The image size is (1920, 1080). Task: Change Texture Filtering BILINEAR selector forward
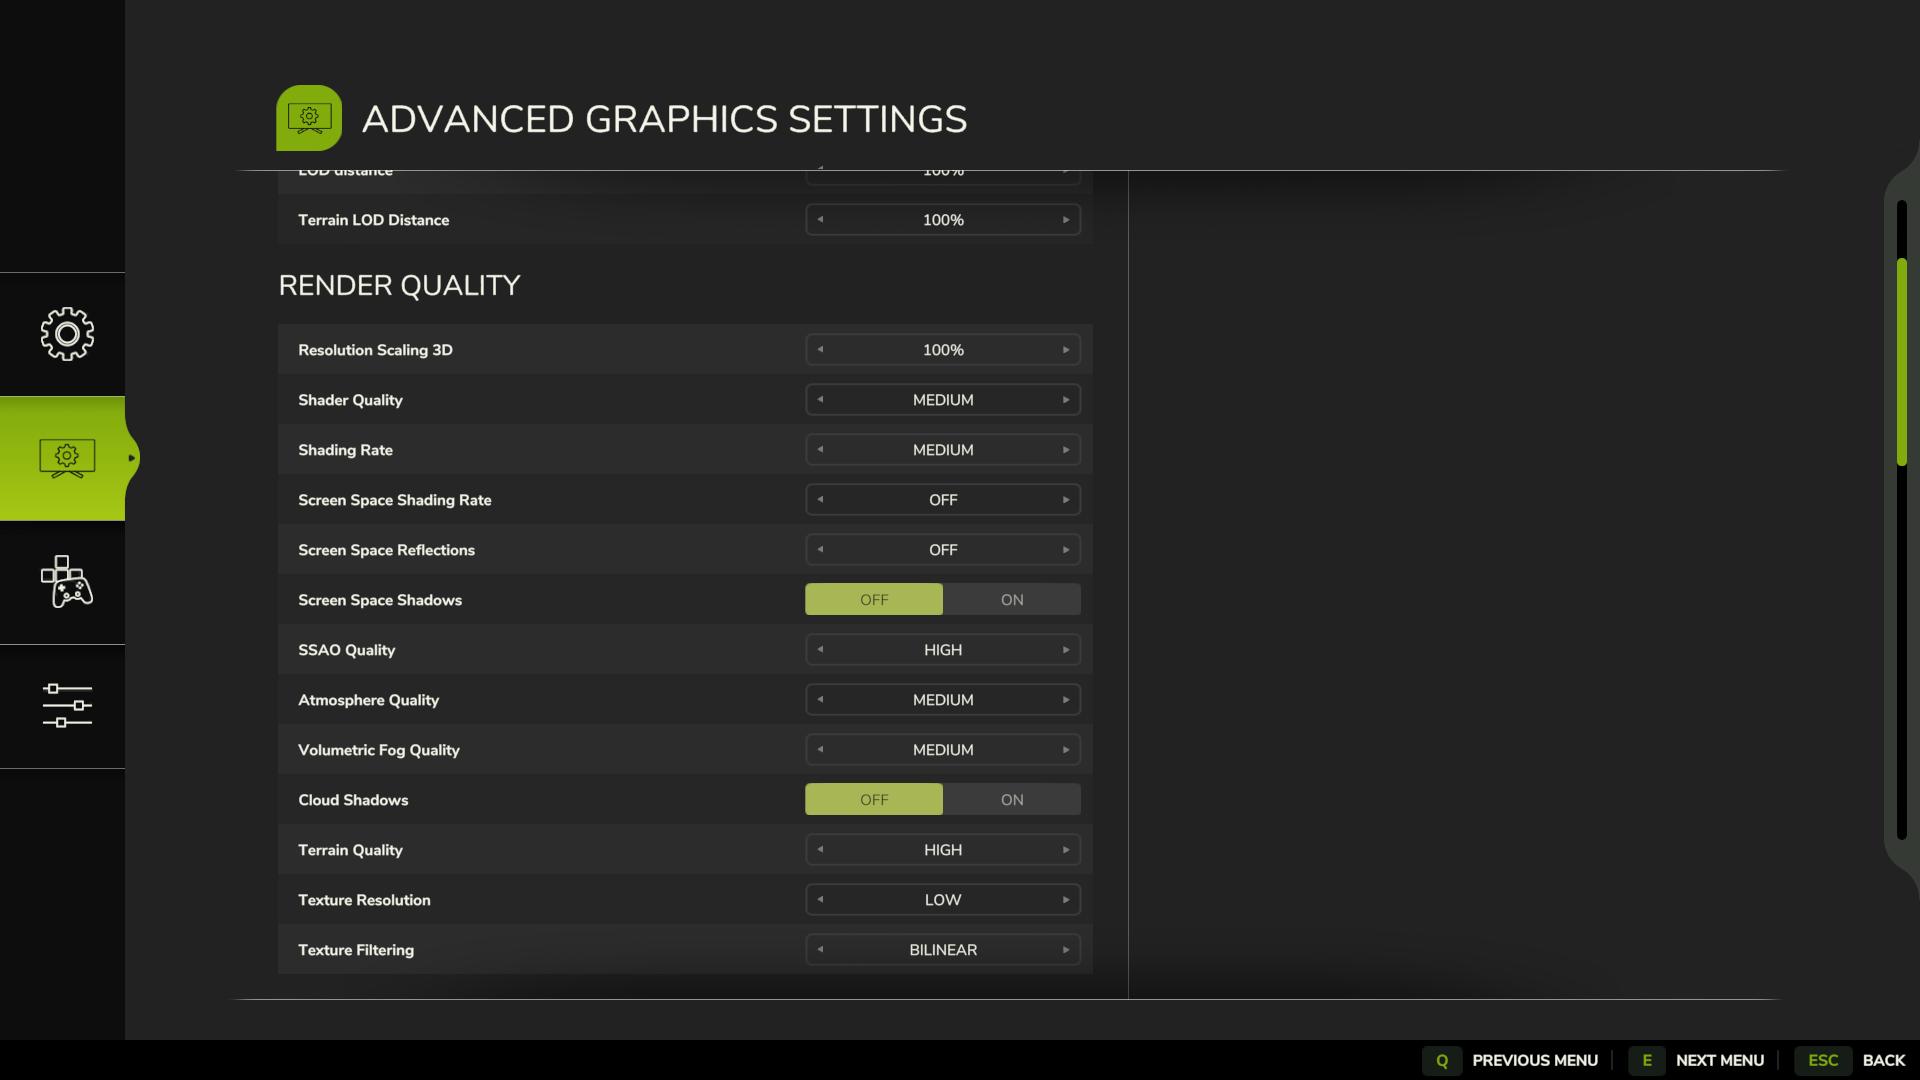pos(1066,950)
